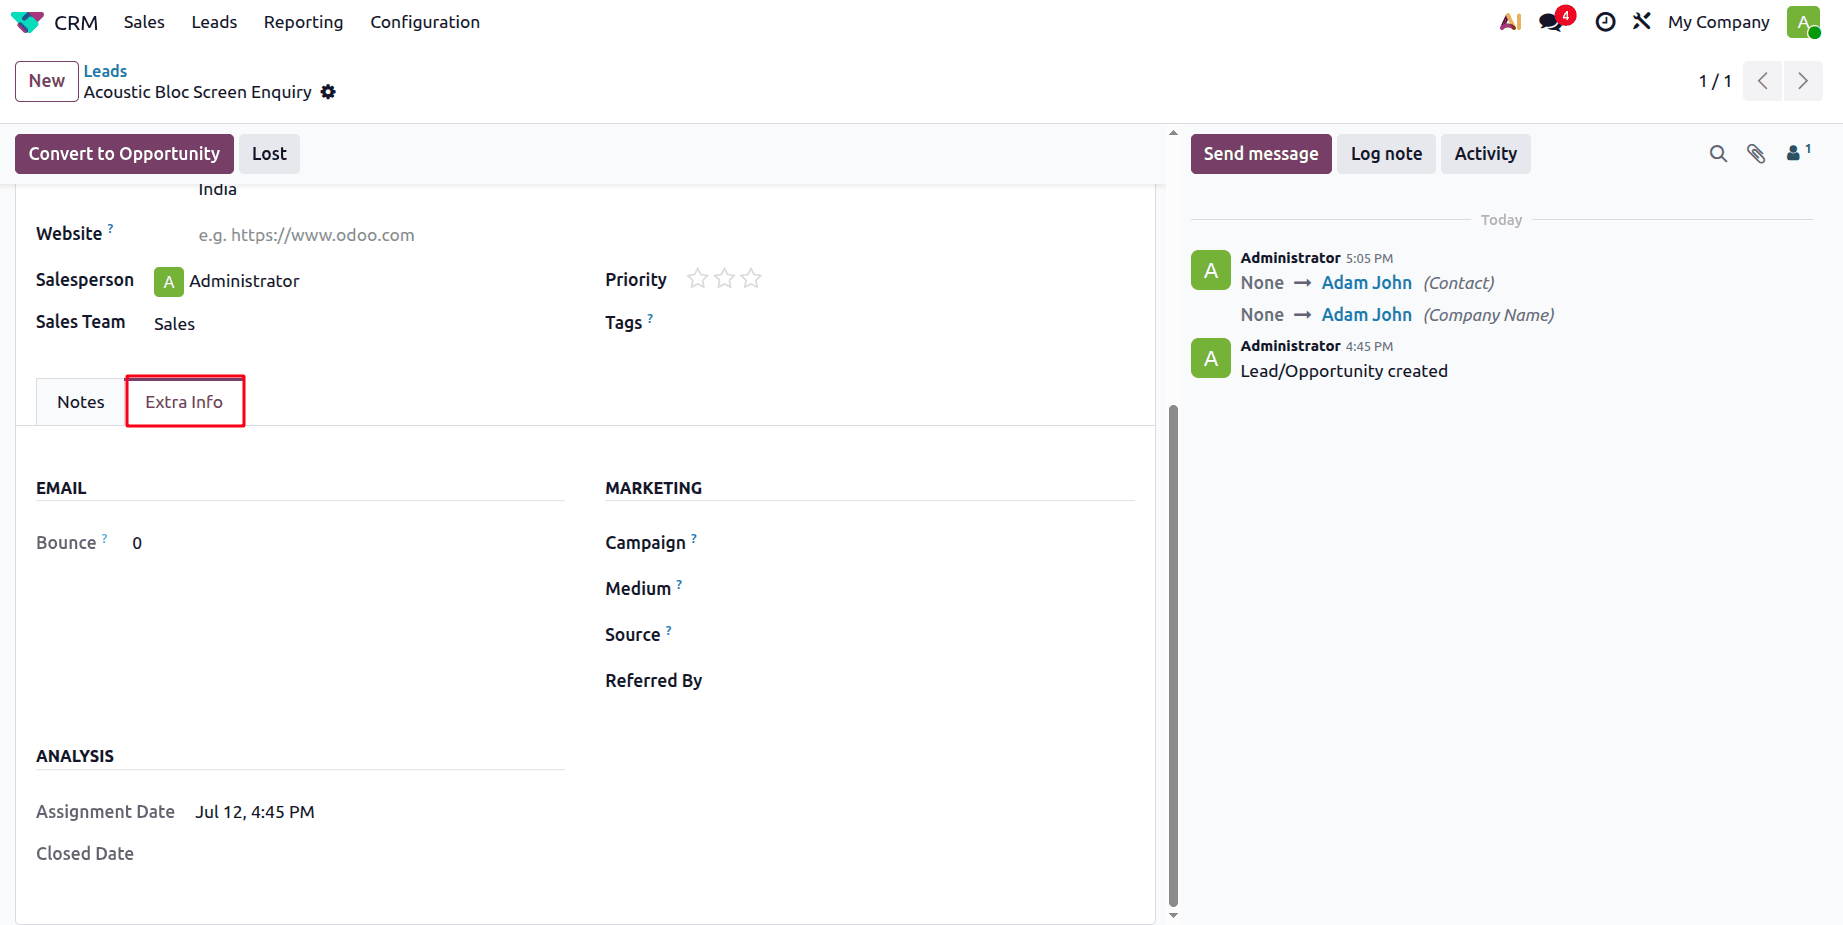Open the debug tools icon
This screenshot has height=925, width=1843.
point(1642,21)
